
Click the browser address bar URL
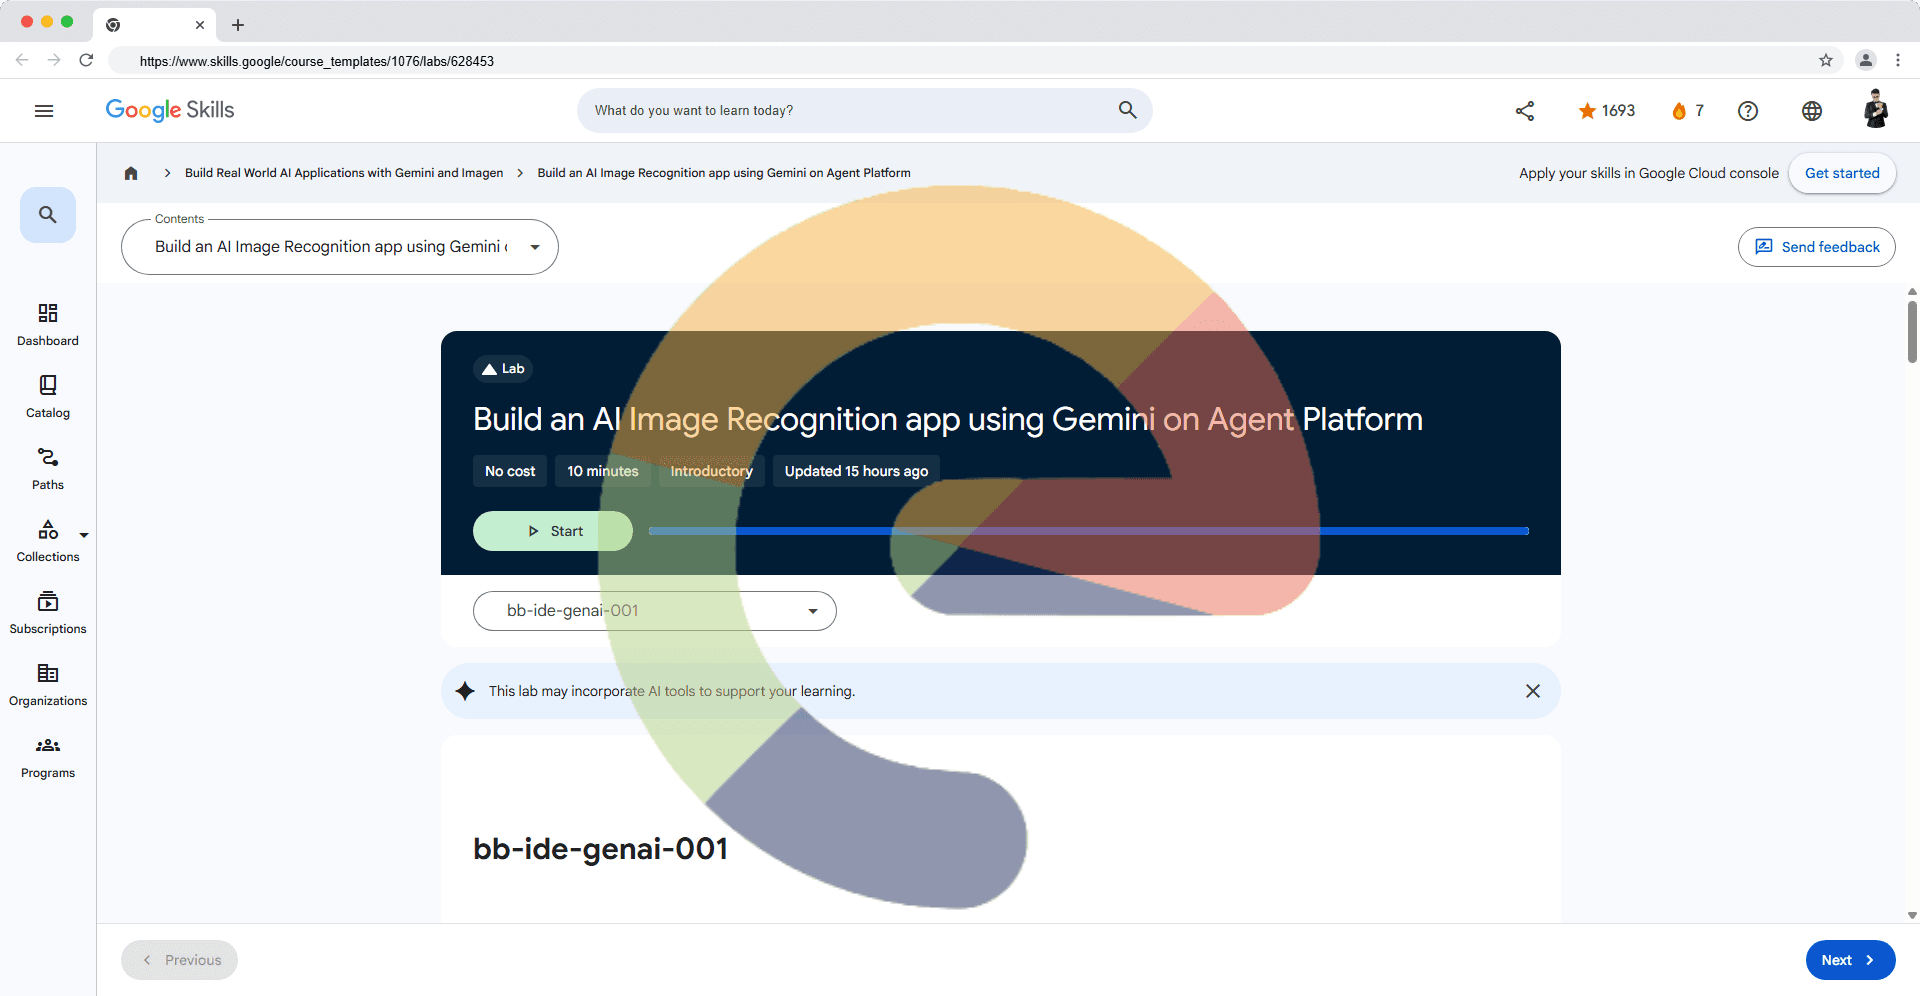pyautogui.click(x=317, y=61)
